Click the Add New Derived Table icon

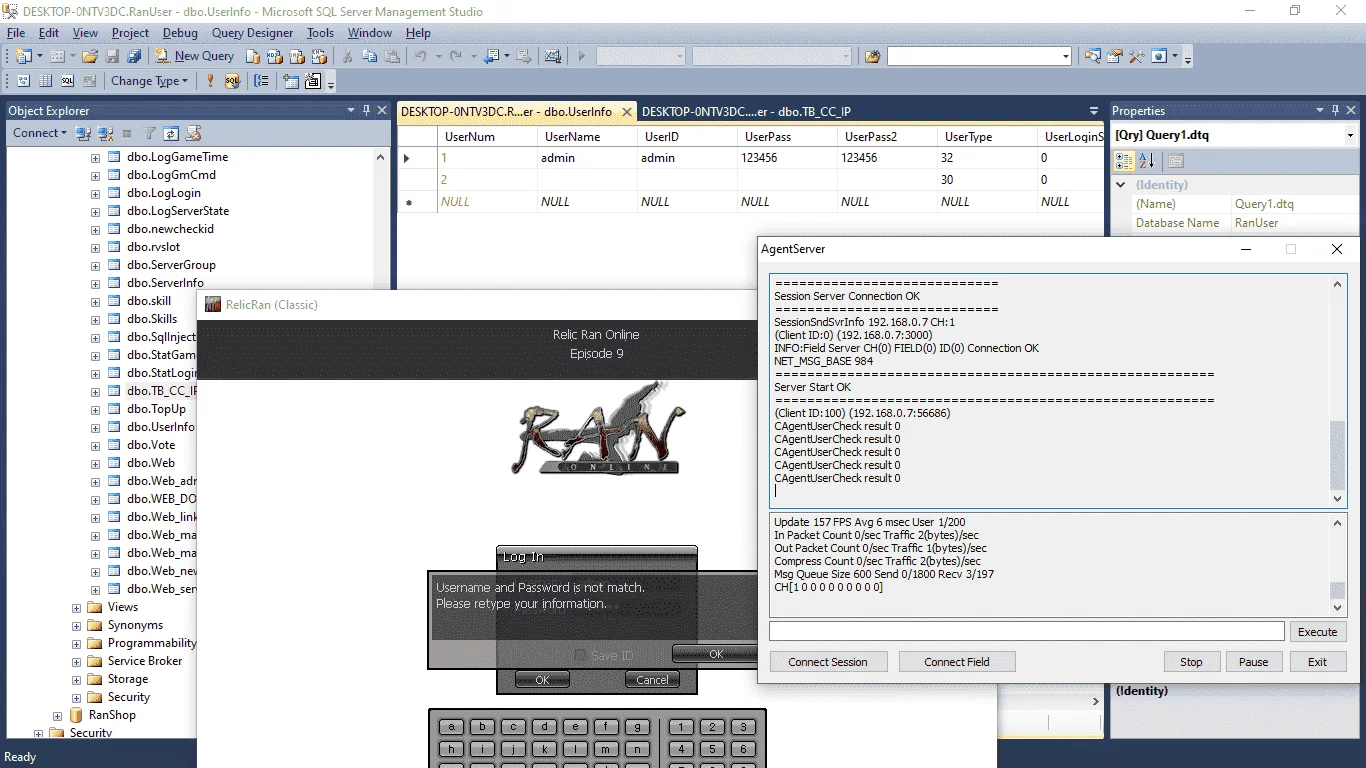click(x=313, y=81)
